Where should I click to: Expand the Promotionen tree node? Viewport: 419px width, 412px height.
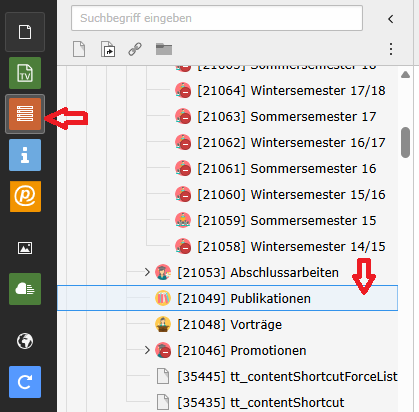pyautogui.click(x=147, y=350)
